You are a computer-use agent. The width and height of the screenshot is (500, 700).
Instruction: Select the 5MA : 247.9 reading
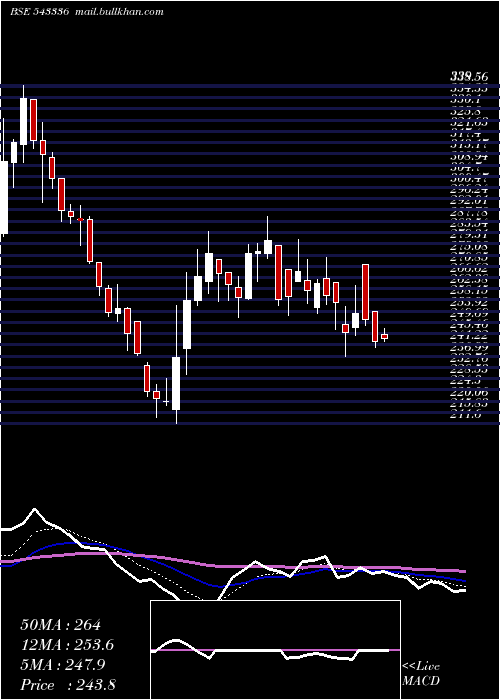tap(62, 665)
